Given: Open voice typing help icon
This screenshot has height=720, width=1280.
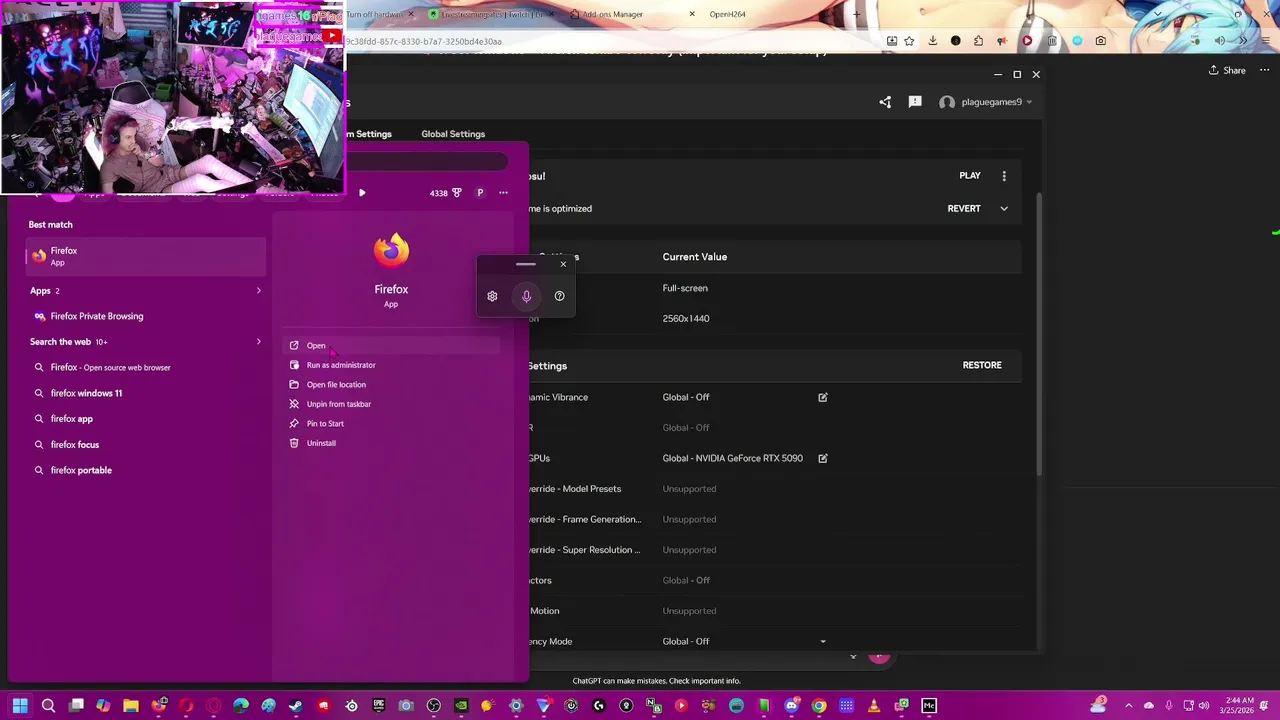Looking at the screenshot, I should tap(559, 296).
